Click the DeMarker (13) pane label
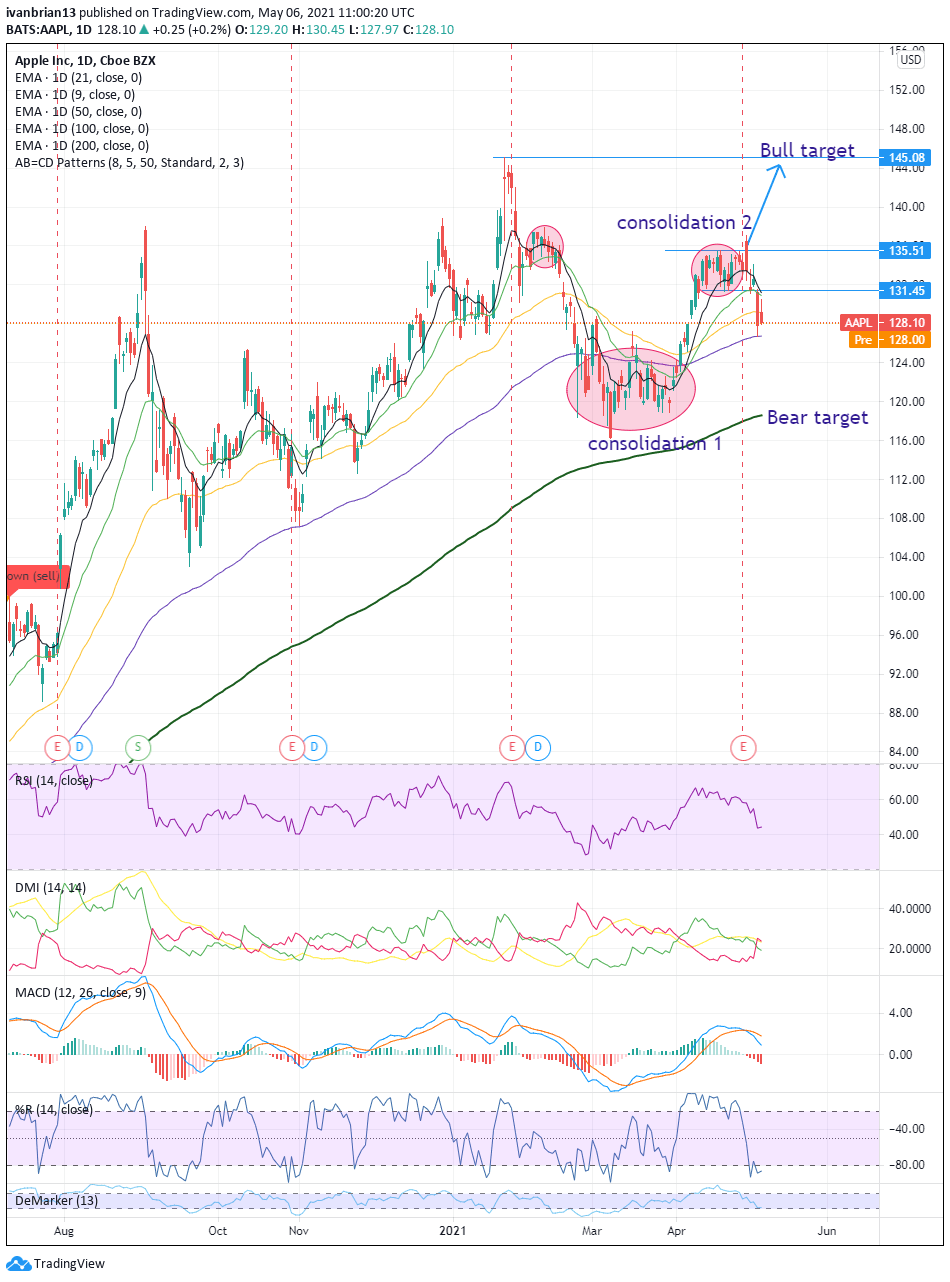950x1282 pixels. 56,1200
